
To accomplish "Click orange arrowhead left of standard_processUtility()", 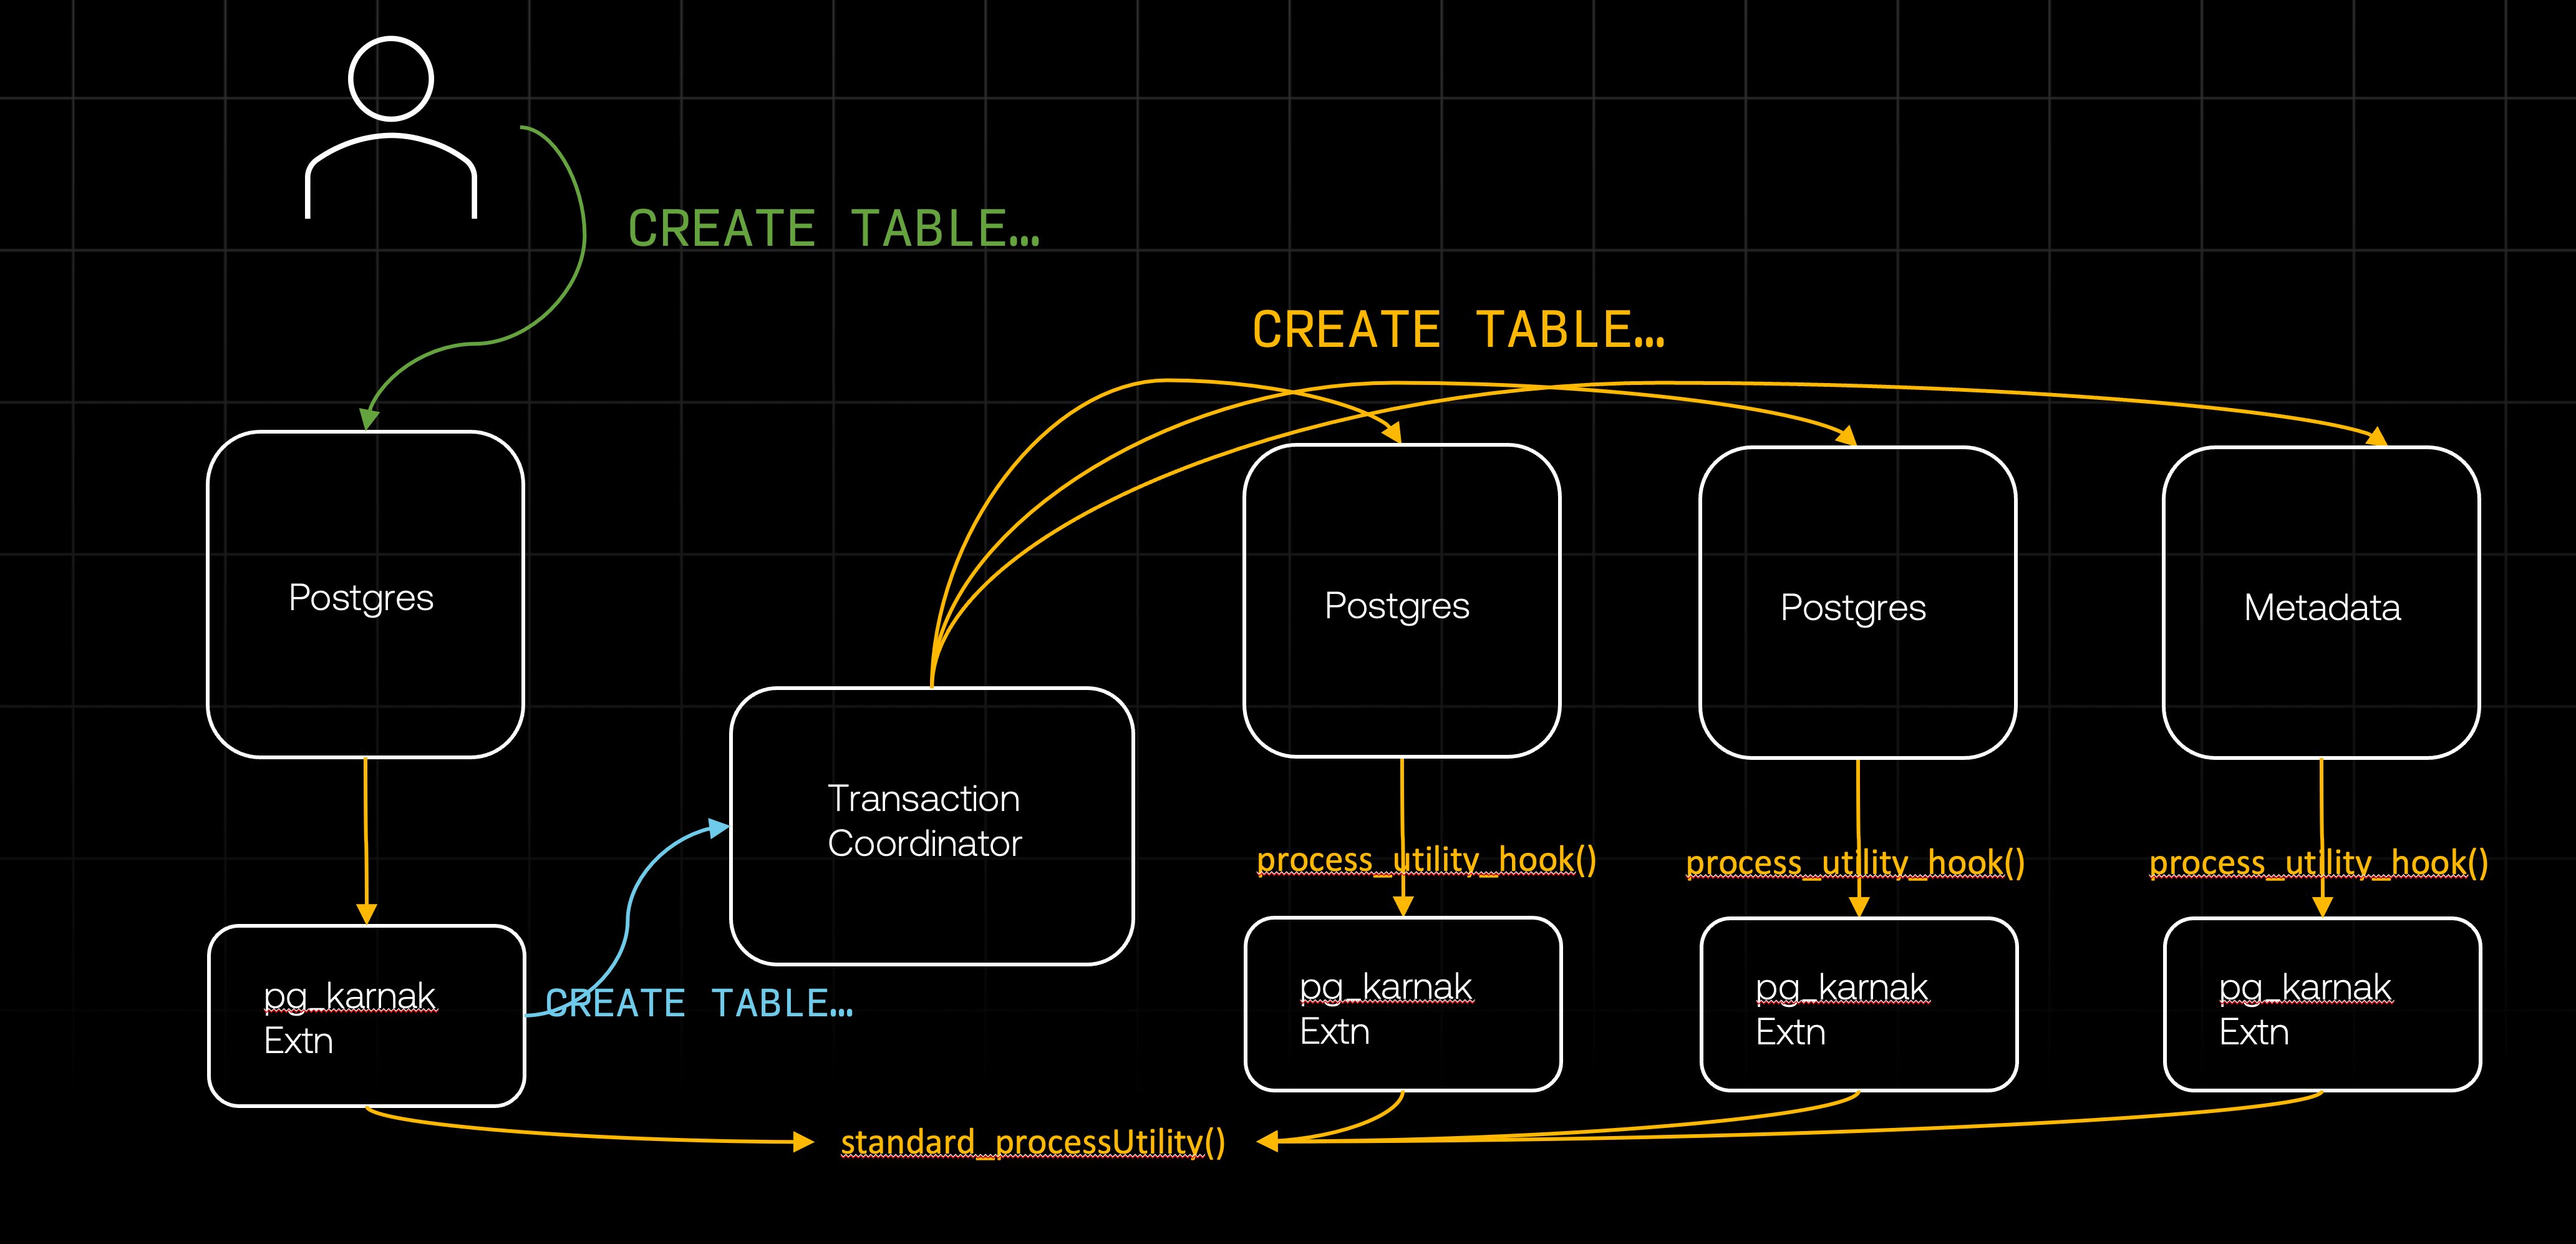I will coord(802,1141).
